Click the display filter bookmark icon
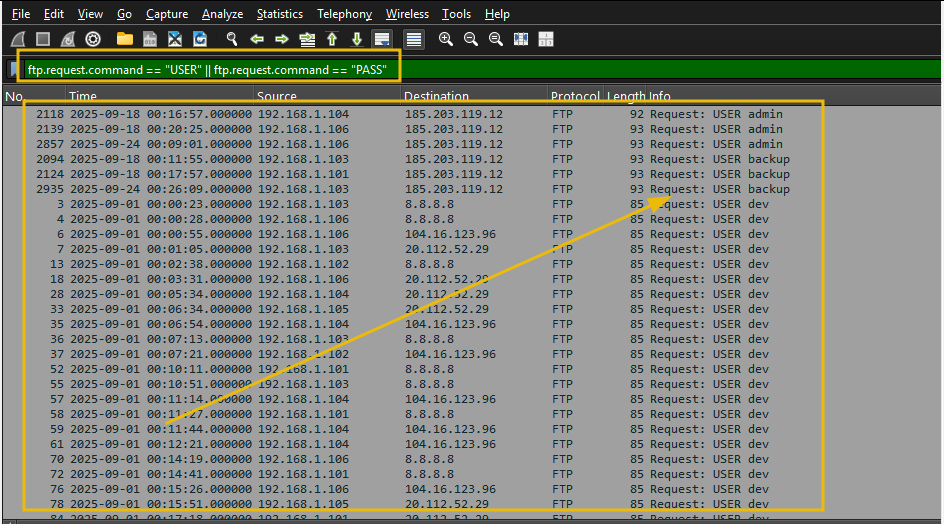The height and width of the screenshot is (524, 944). click(13, 70)
